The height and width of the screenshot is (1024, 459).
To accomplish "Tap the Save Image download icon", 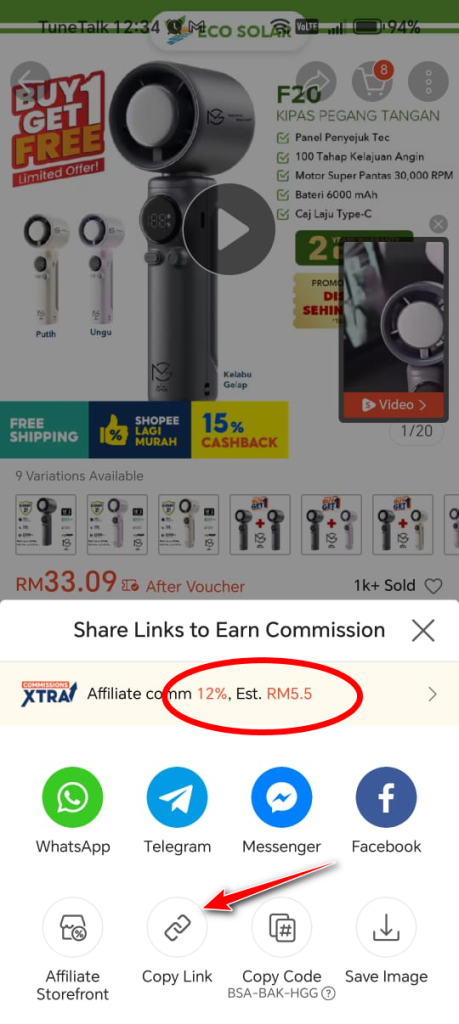I will tap(386, 927).
